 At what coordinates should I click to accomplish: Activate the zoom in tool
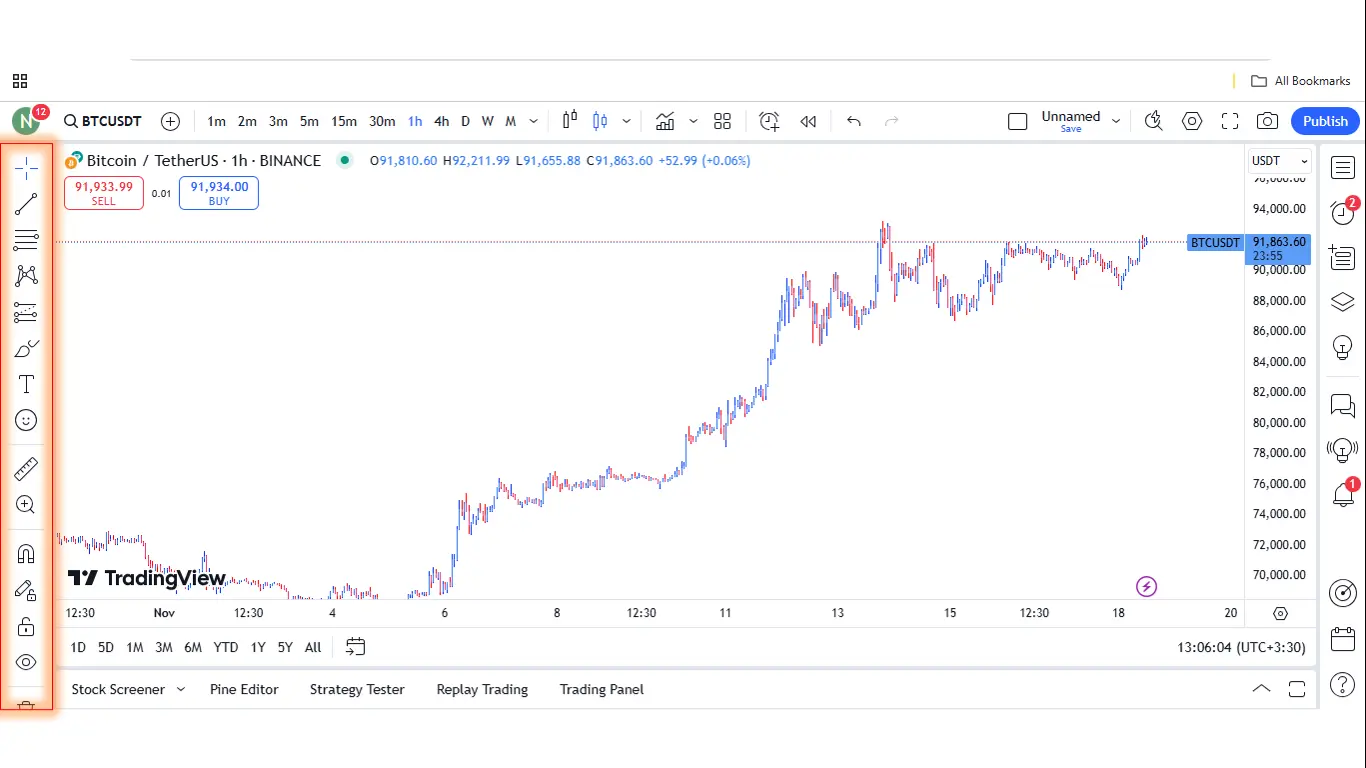point(26,505)
